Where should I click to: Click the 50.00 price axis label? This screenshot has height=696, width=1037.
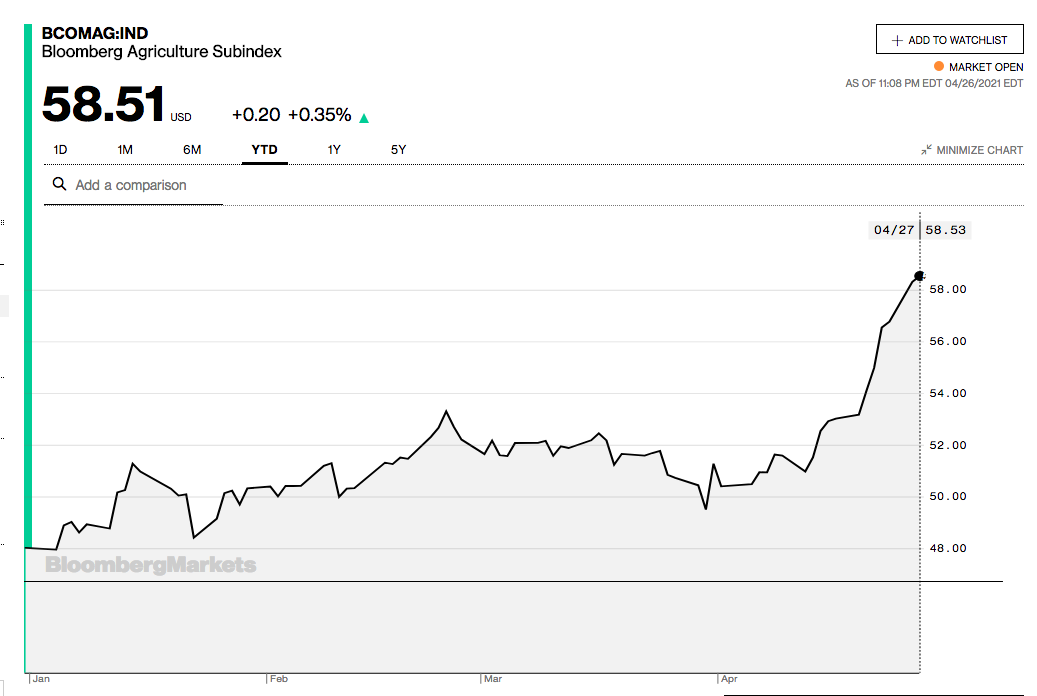pos(948,496)
